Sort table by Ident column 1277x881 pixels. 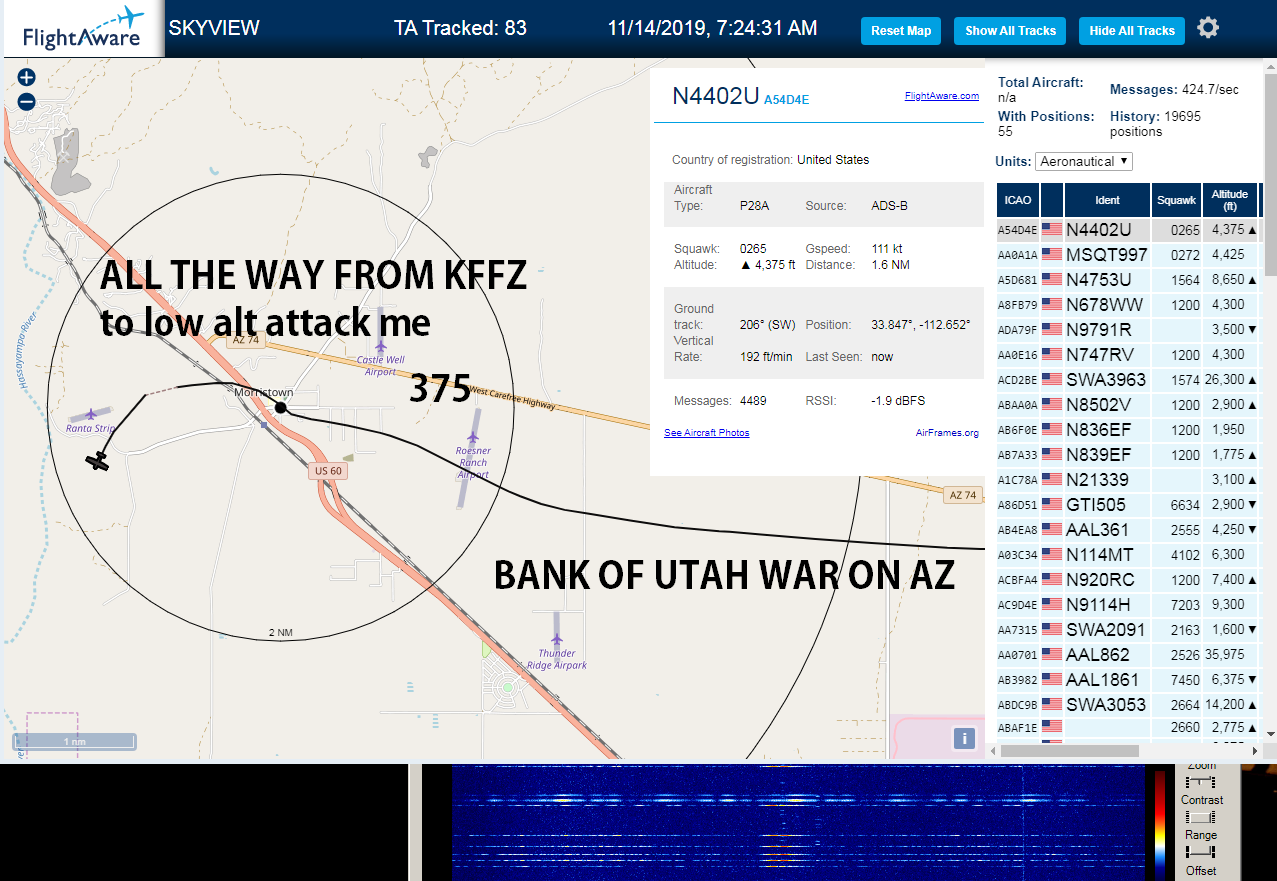[1107, 200]
